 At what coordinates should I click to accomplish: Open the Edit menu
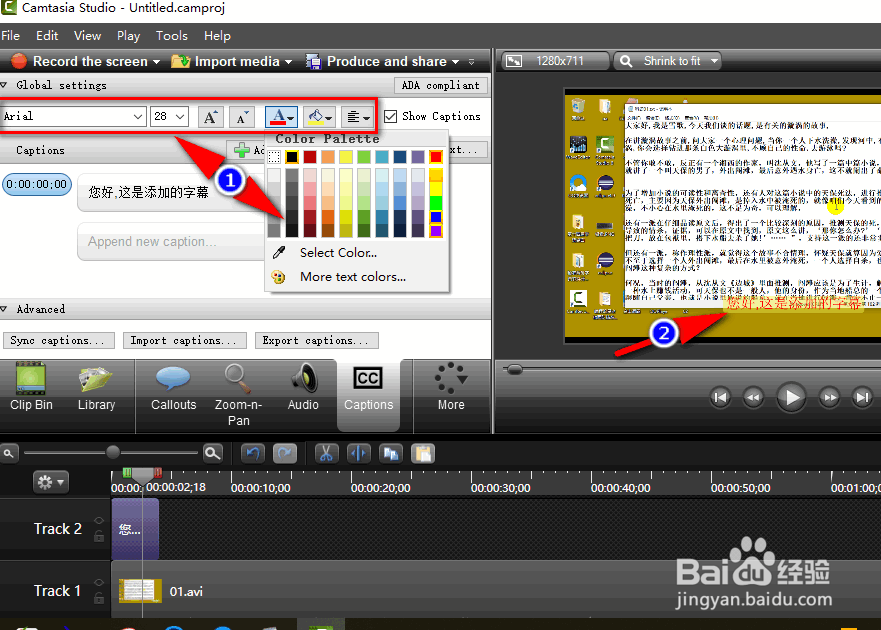[x=47, y=35]
